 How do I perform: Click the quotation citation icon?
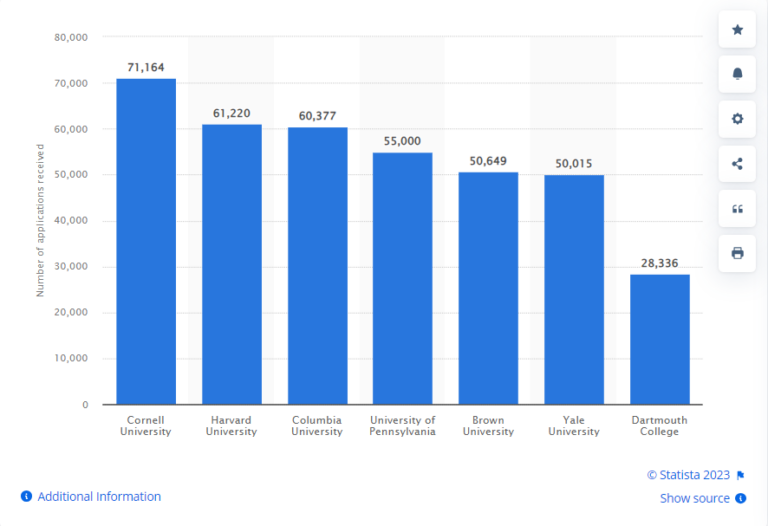pyautogui.click(x=737, y=209)
